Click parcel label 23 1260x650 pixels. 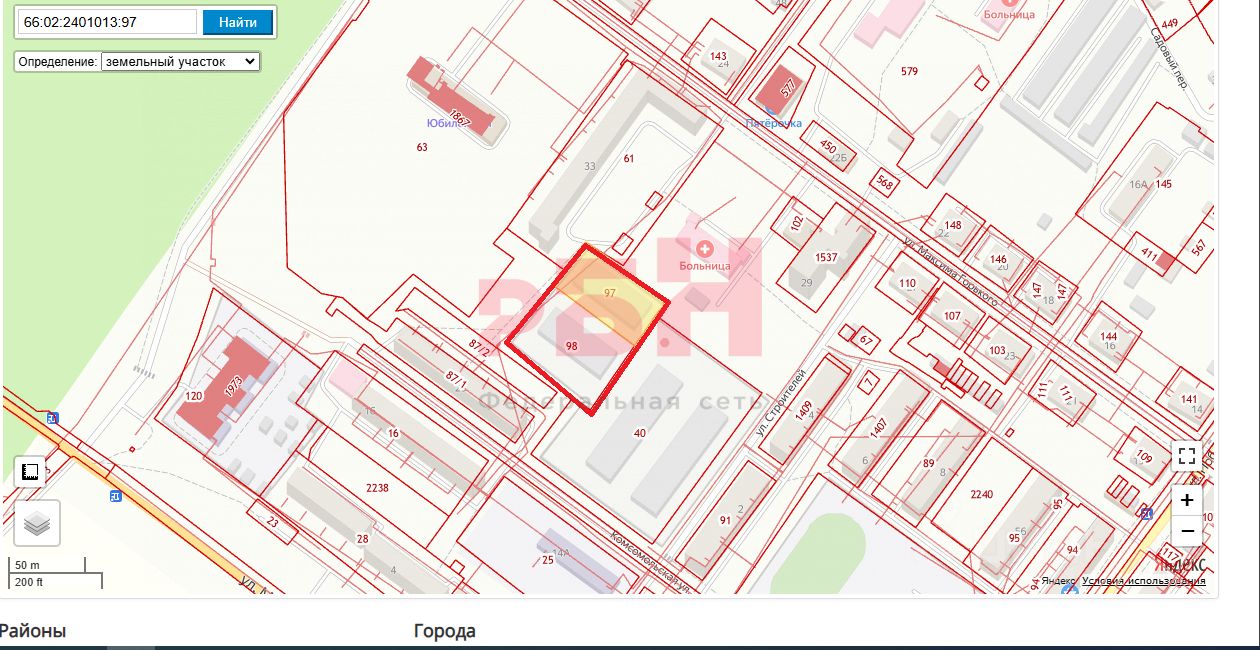(x=273, y=521)
